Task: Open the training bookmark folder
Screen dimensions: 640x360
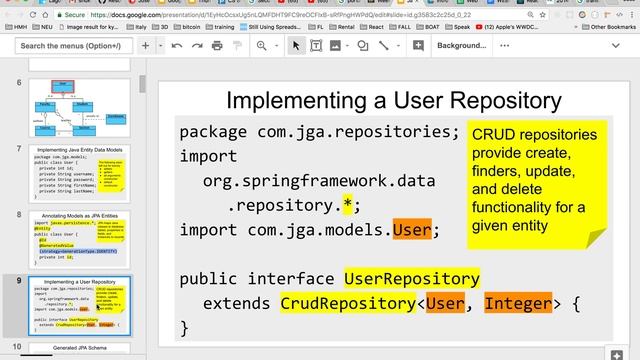Action: click(x=220, y=27)
